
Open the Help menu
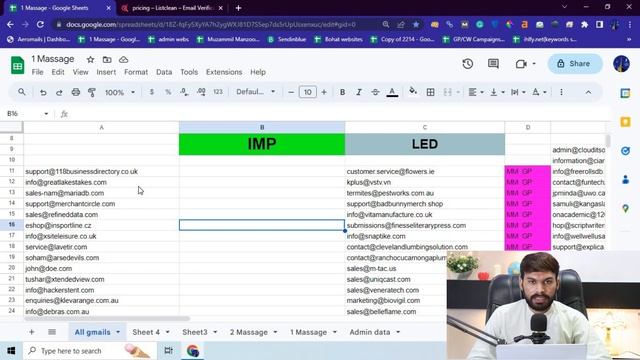tap(258, 72)
